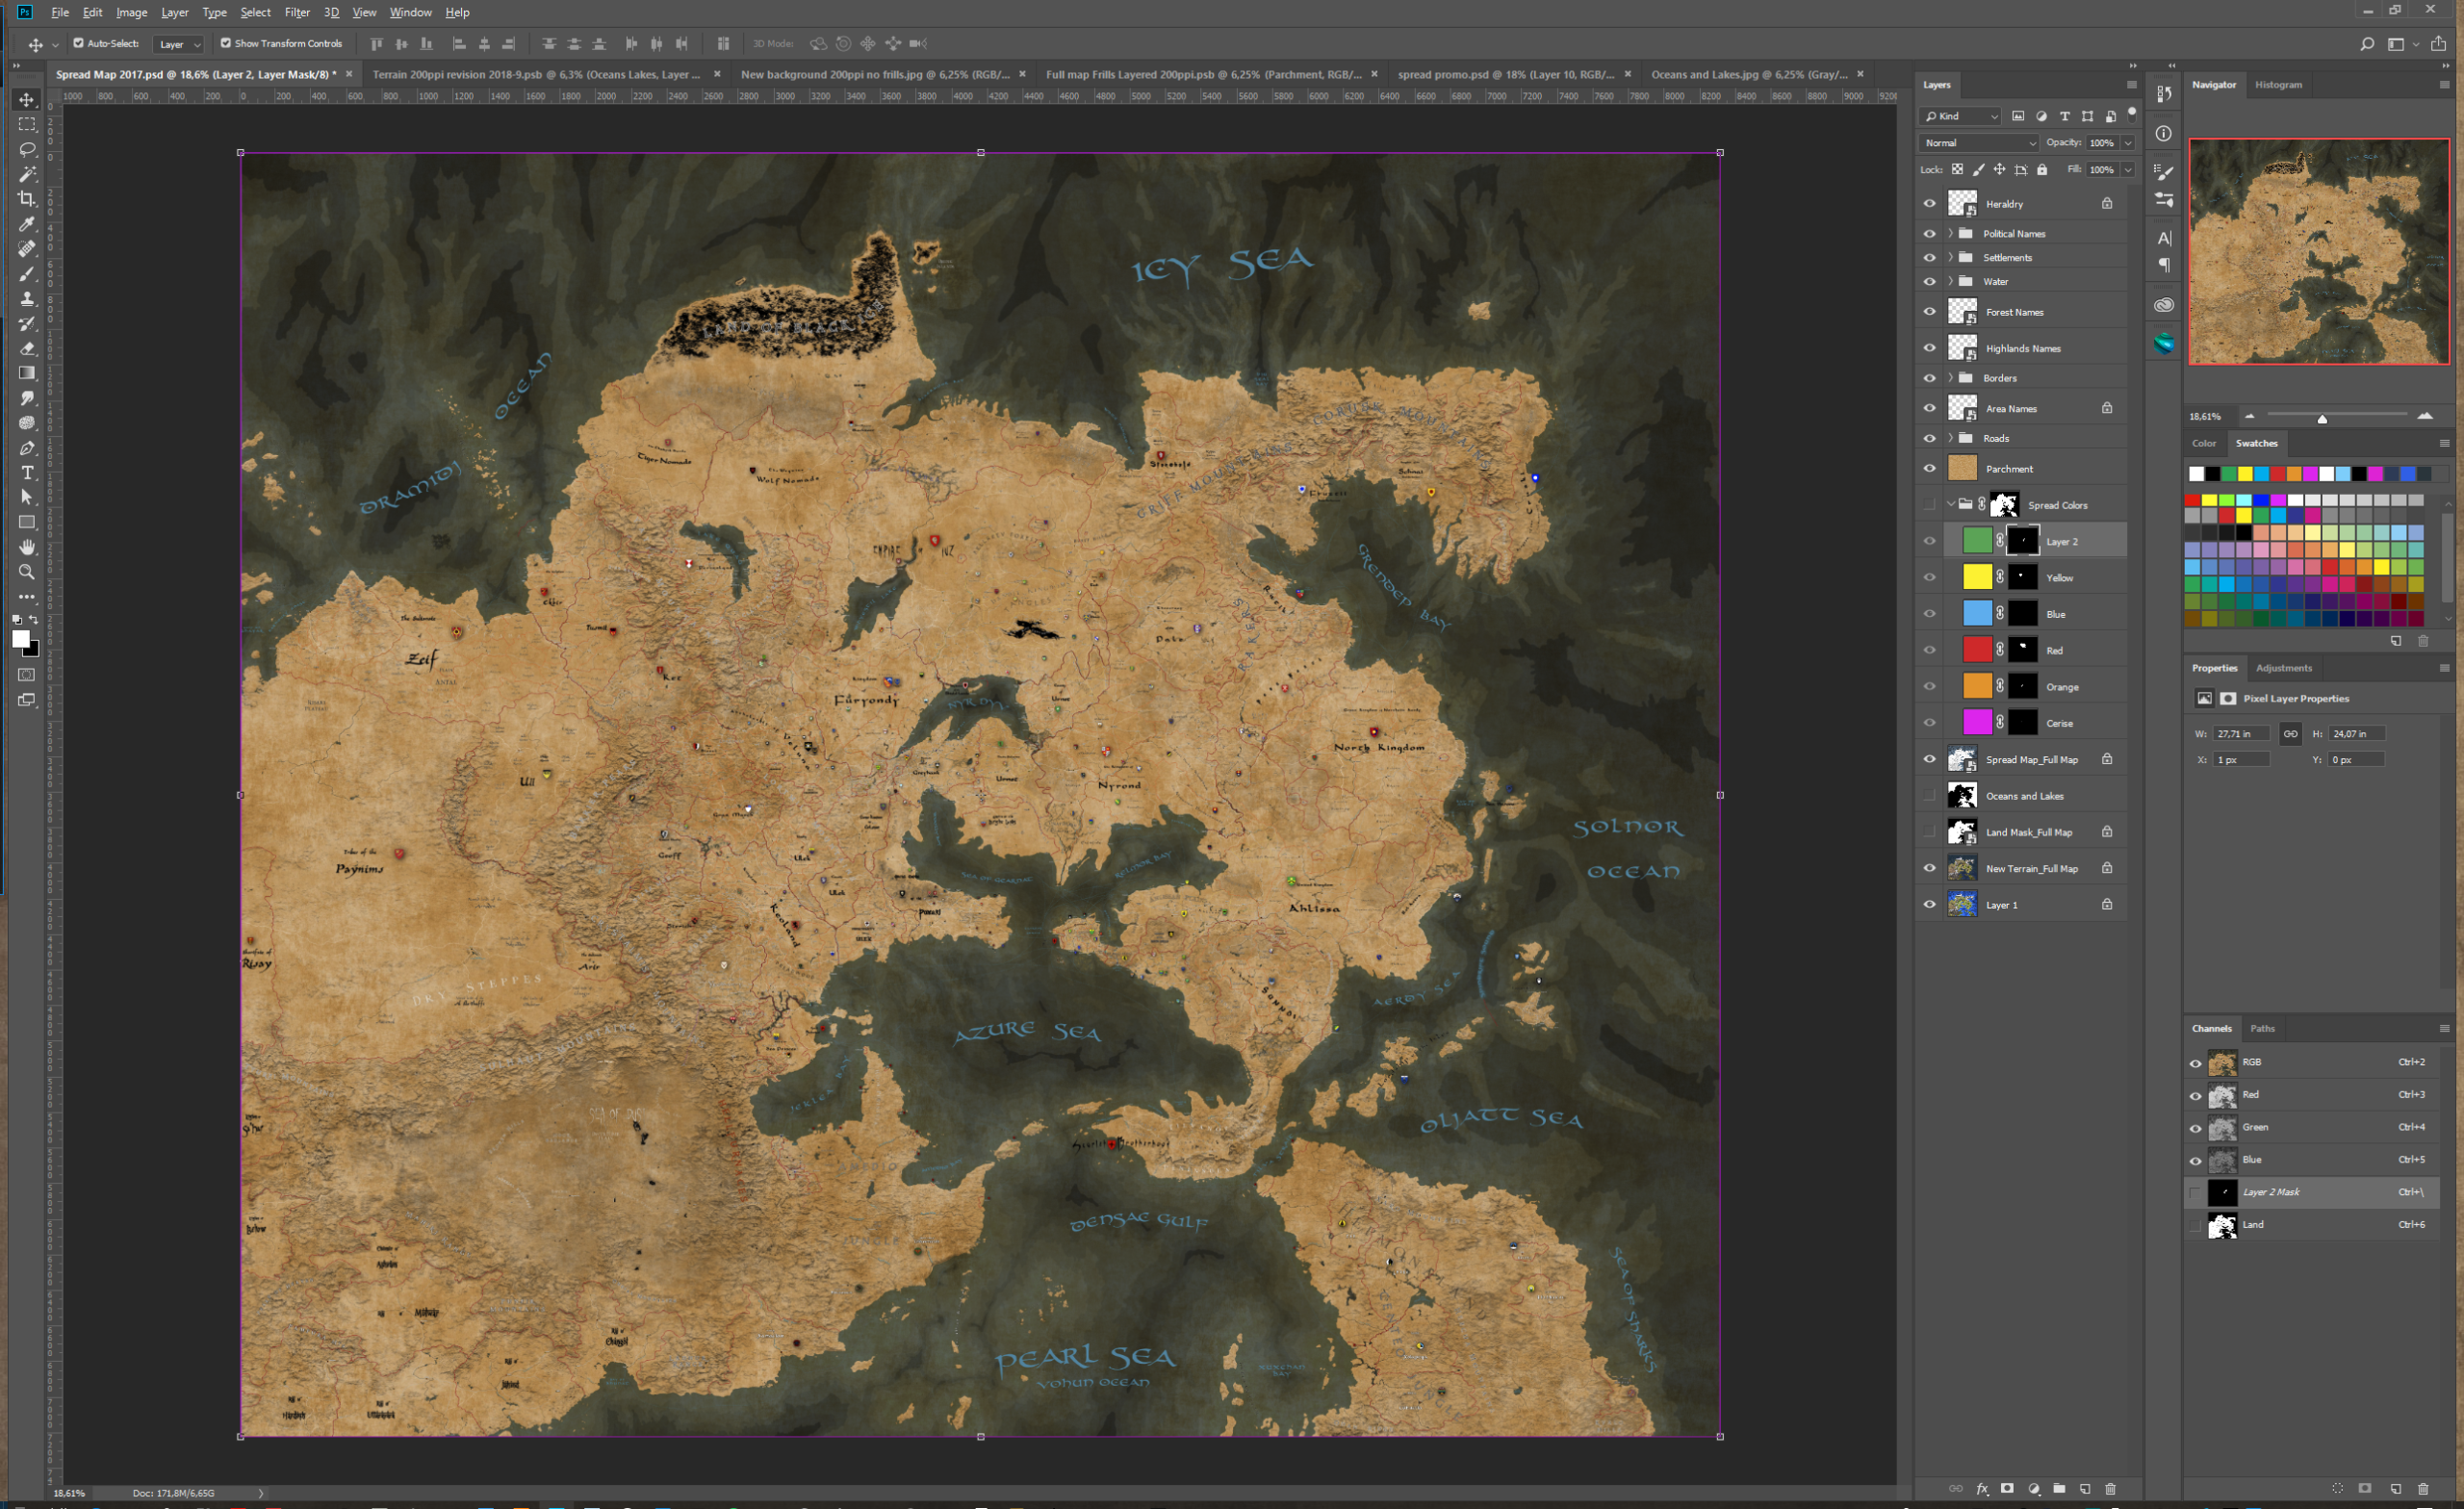Image resolution: width=2464 pixels, height=1509 pixels.
Task: Show the Spread Colors group
Action: pos(1930,505)
